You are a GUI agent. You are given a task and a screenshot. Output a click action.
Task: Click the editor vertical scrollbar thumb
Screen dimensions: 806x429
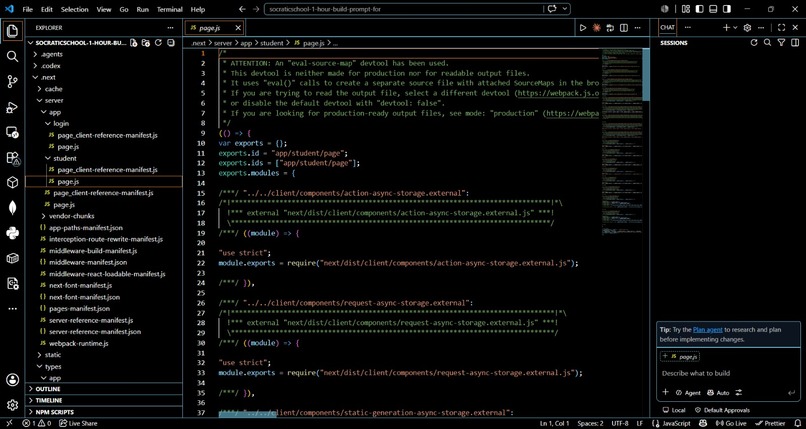point(647,74)
